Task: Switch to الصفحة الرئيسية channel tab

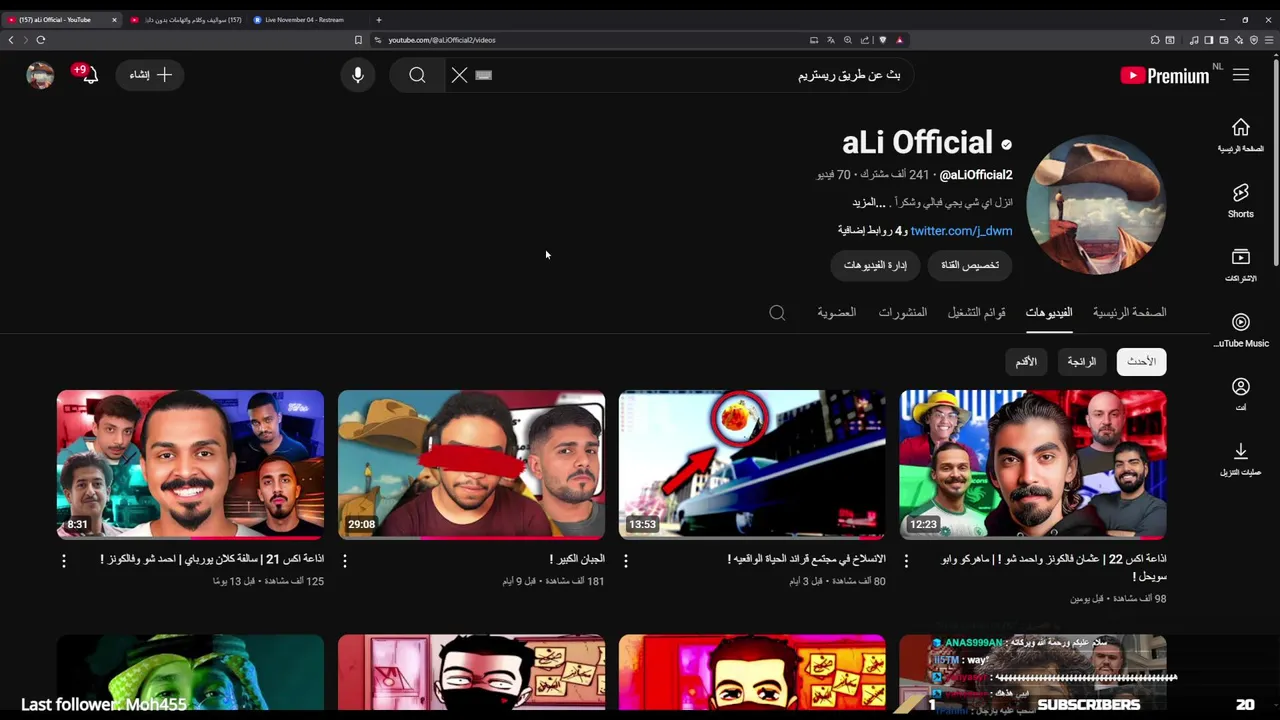Action: pyautogui.click(x=1129, y=312)
